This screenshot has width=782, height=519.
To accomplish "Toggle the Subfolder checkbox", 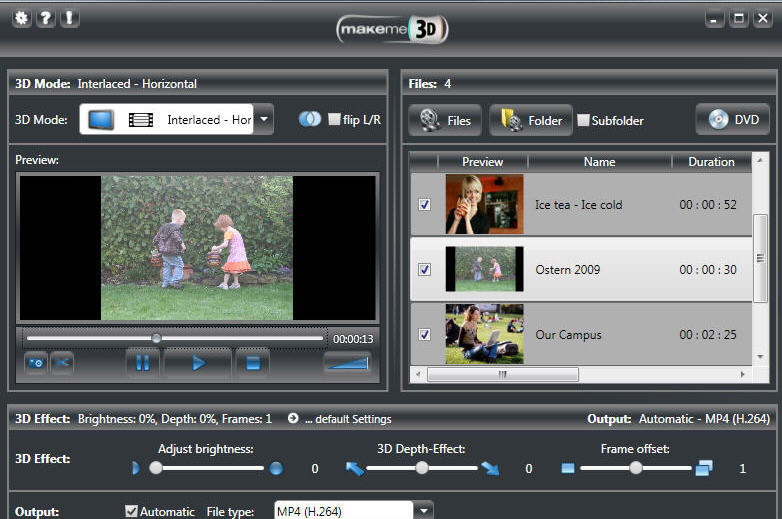I will click(583, 121).
